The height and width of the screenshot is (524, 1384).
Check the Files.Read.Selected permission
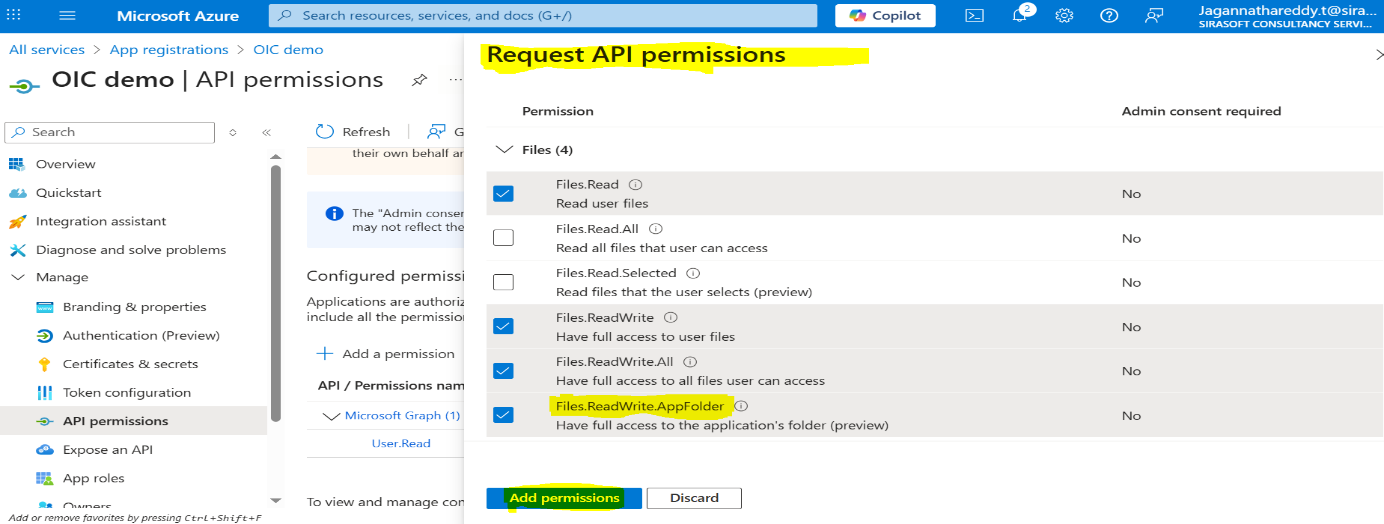coord(503,282)
